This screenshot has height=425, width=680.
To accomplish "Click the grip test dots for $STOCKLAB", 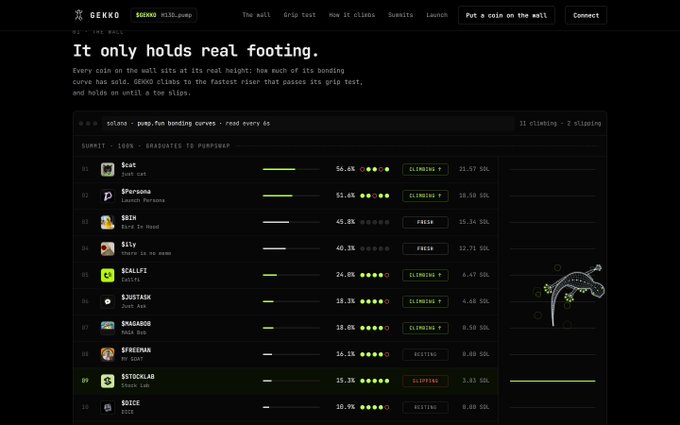I will (x=375, y=381).
